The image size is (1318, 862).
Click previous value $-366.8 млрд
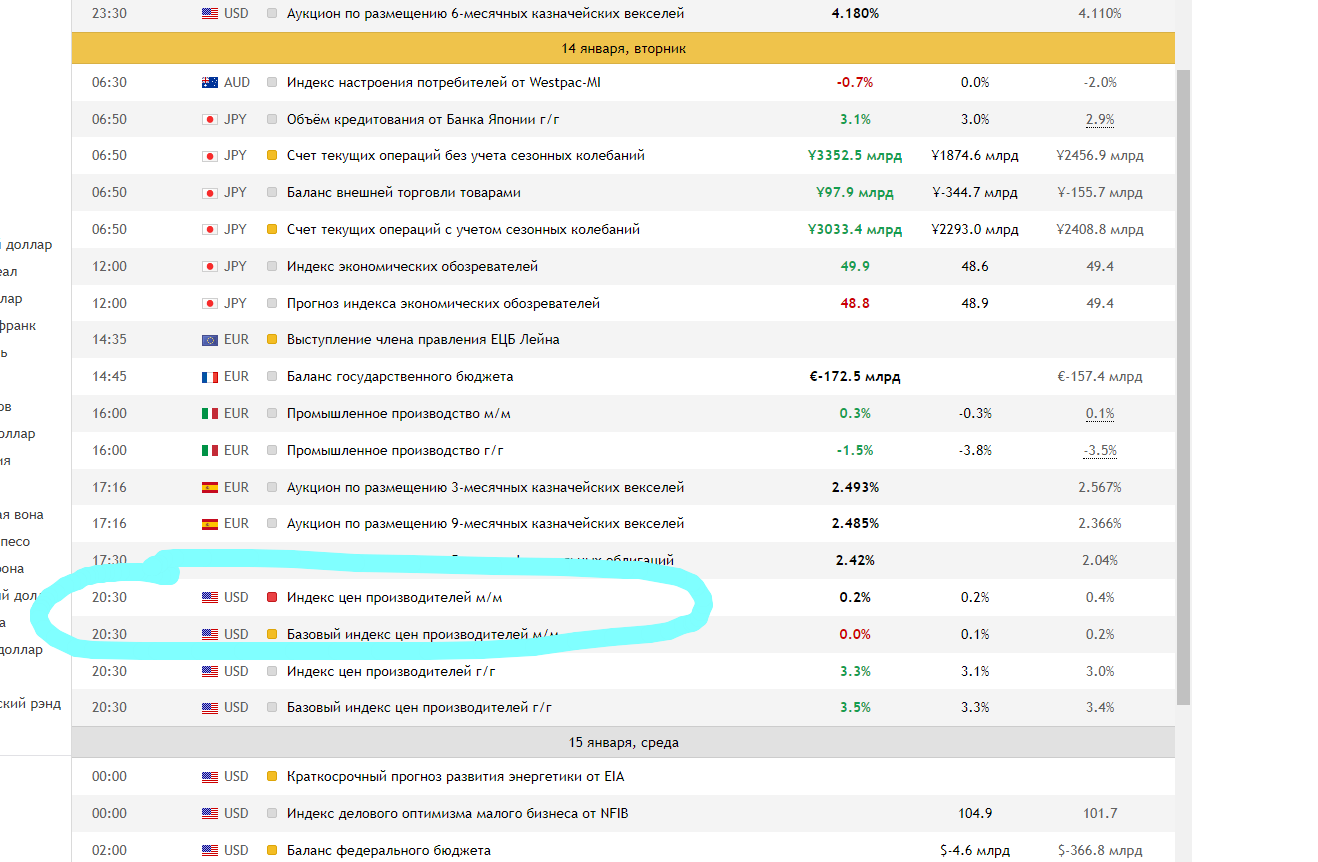pyautogui.click(x=1100, y=851)
